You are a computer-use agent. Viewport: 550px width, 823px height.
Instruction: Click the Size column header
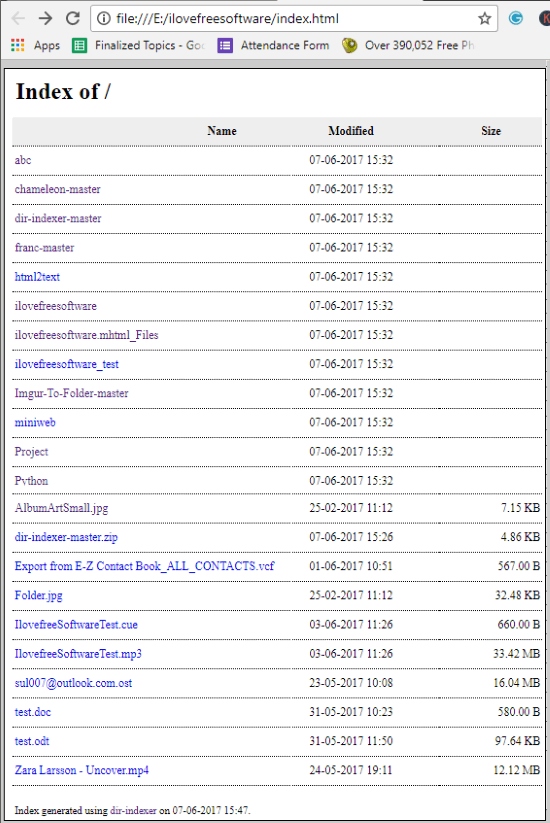[x=491, y=131]
